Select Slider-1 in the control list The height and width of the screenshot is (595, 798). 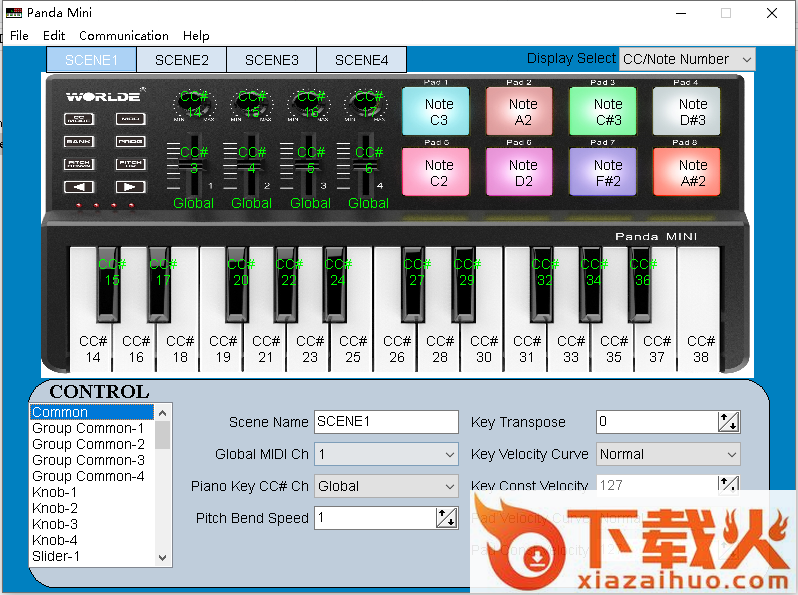click(92, 556)
